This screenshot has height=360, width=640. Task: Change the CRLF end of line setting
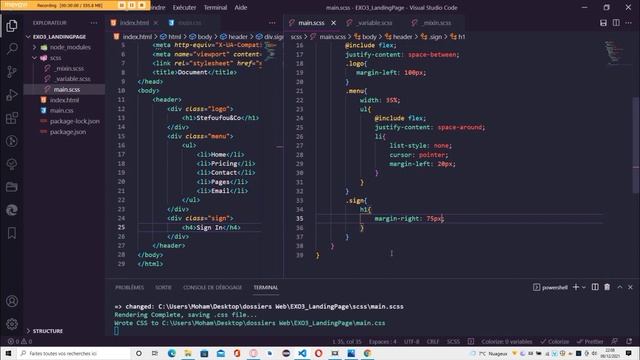click(x=433, y=342)
